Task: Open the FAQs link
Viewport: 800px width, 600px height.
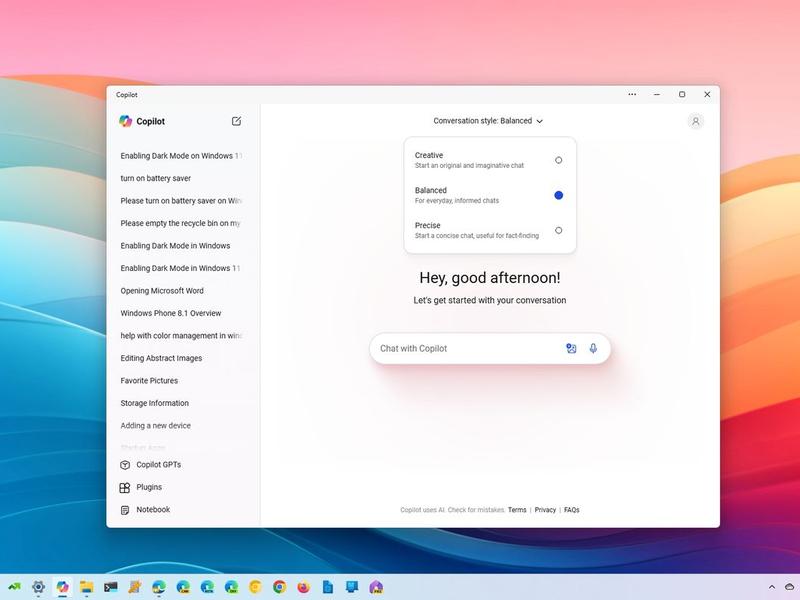Action: click(x=571, y=510)
